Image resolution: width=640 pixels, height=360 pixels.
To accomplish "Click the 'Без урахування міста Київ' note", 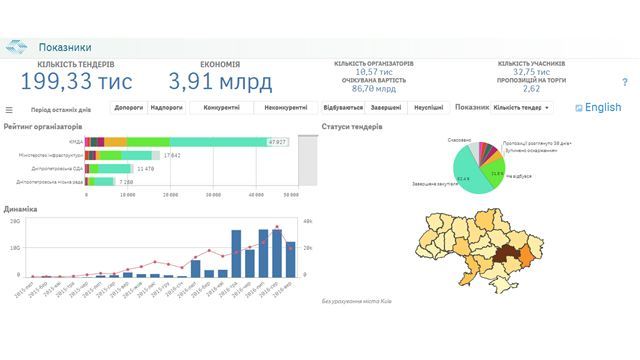I will click(x=357, y=301).
